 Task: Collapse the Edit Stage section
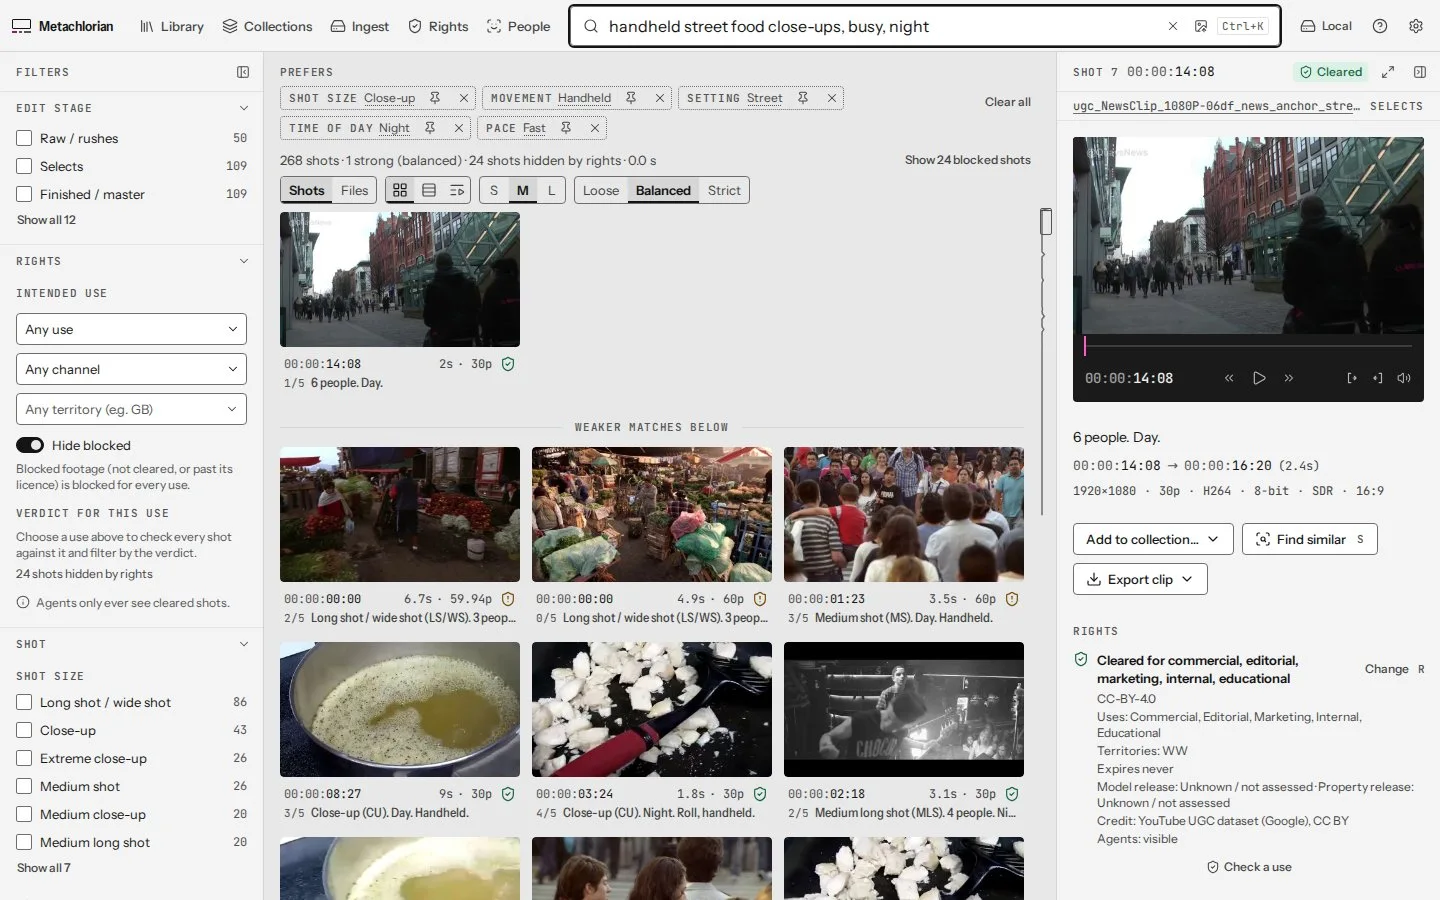243,108
